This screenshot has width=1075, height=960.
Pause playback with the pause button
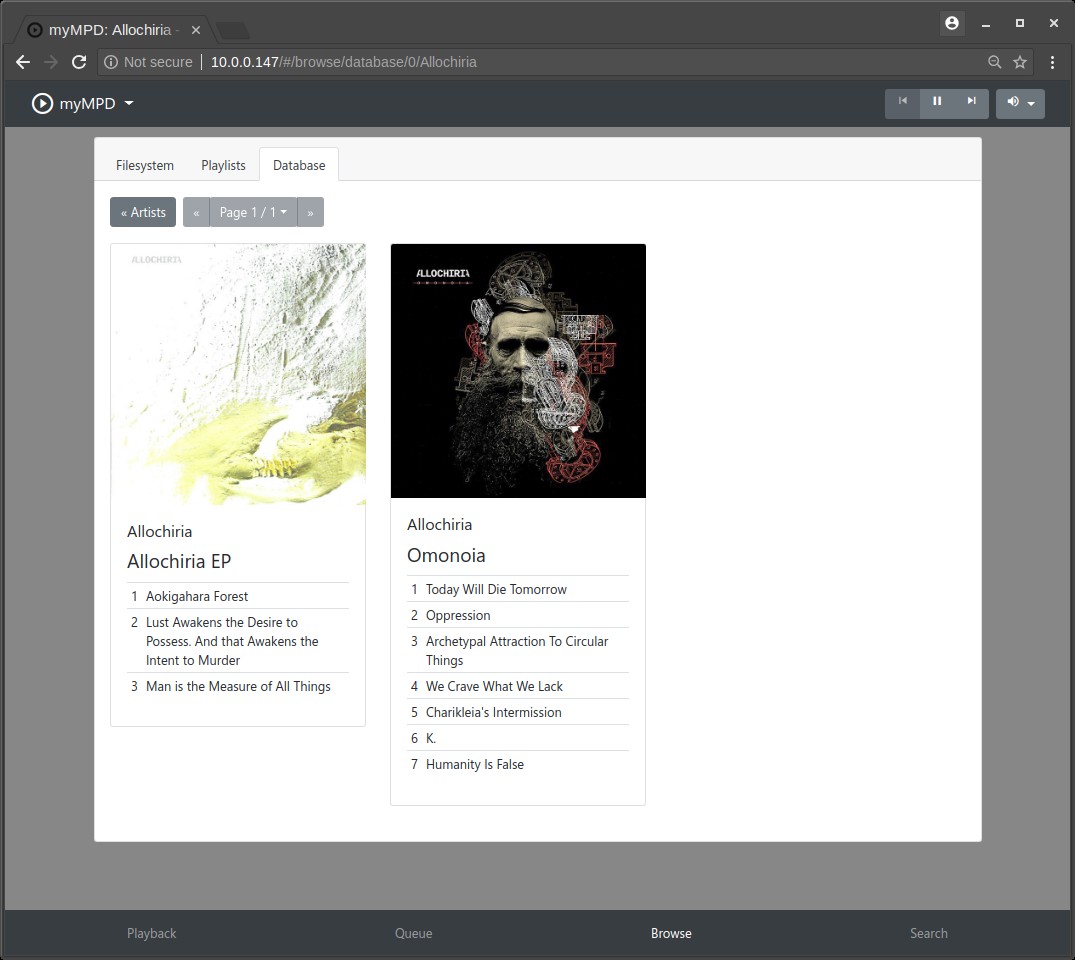[x=937, y=103]
